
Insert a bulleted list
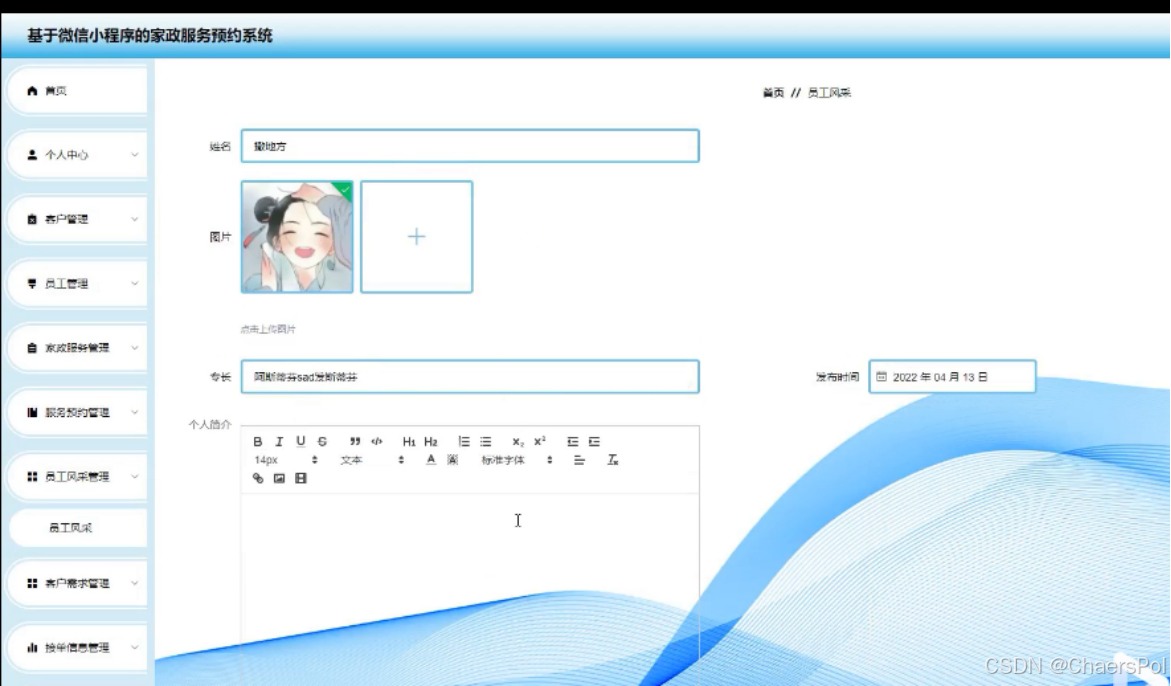[x=485, y=442]
